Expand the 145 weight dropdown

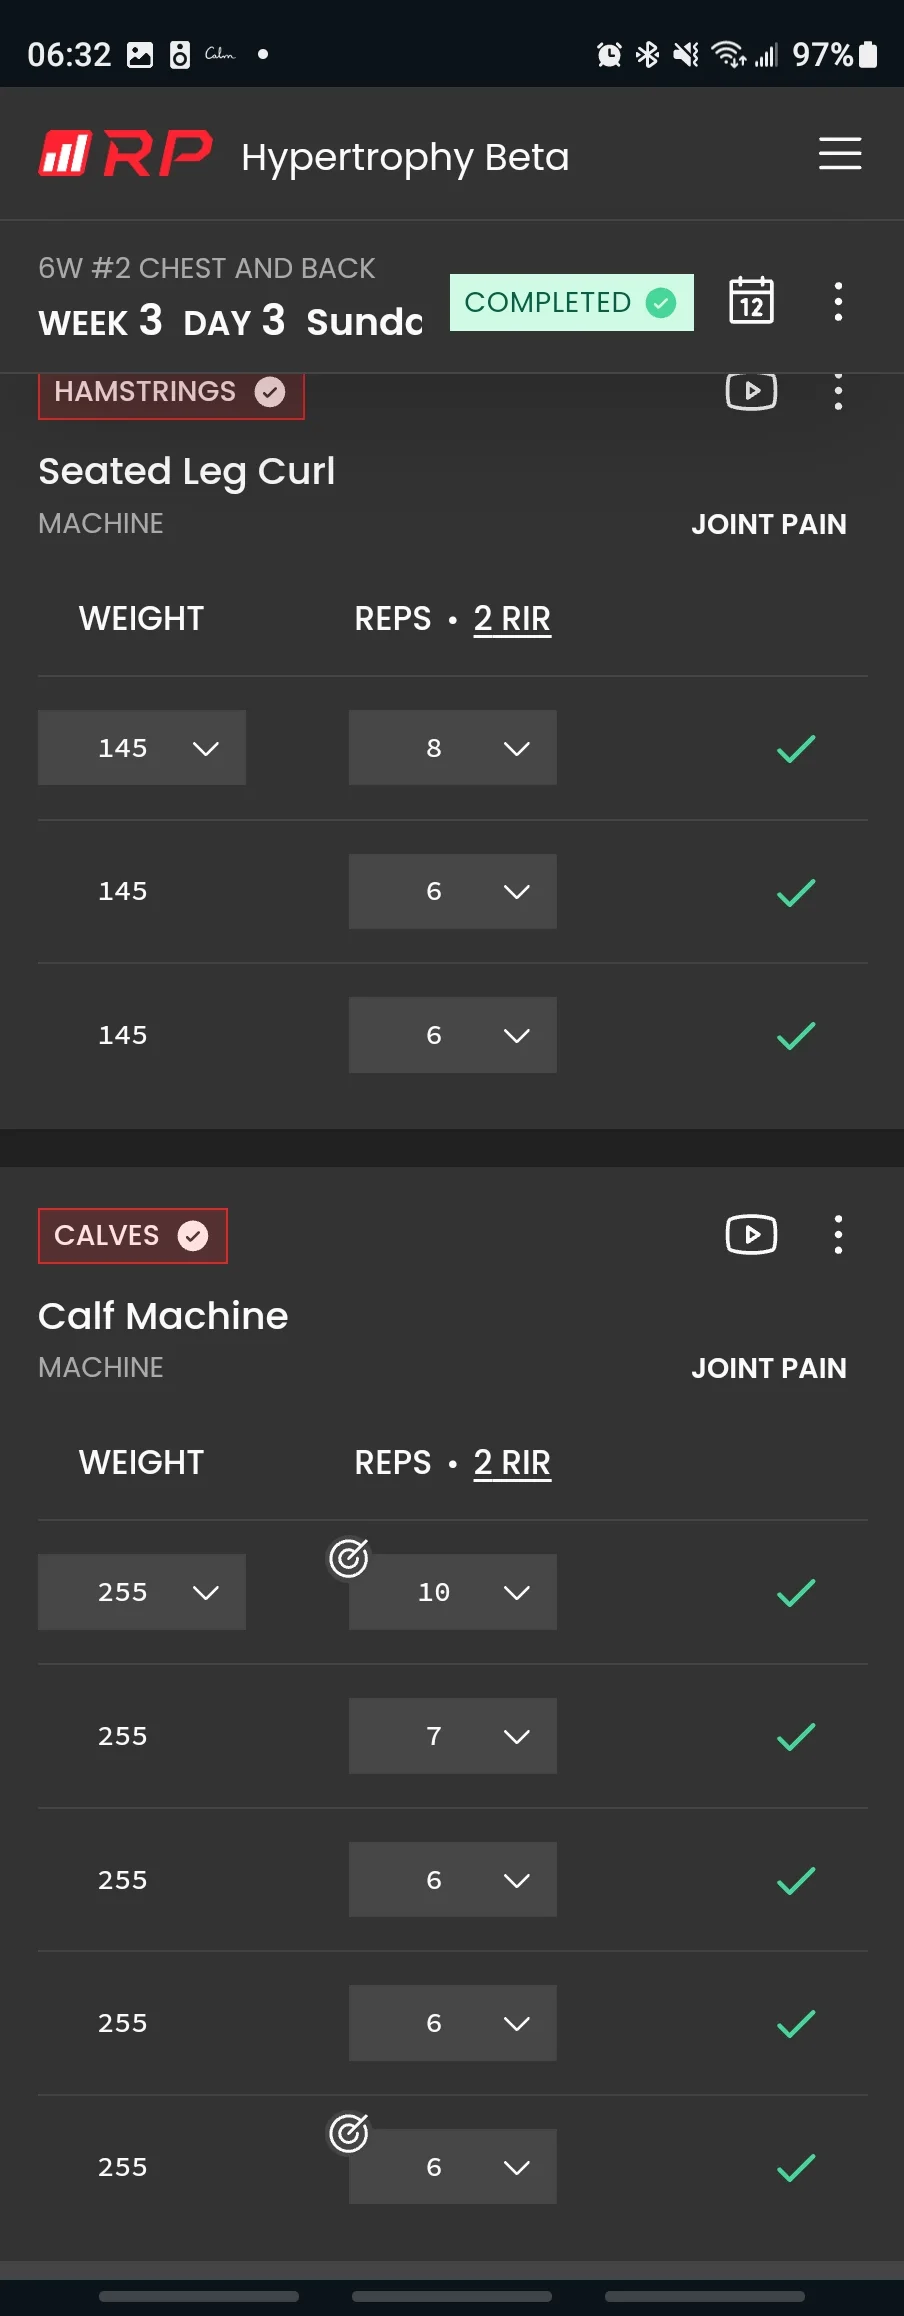click(x=142, y=748)
